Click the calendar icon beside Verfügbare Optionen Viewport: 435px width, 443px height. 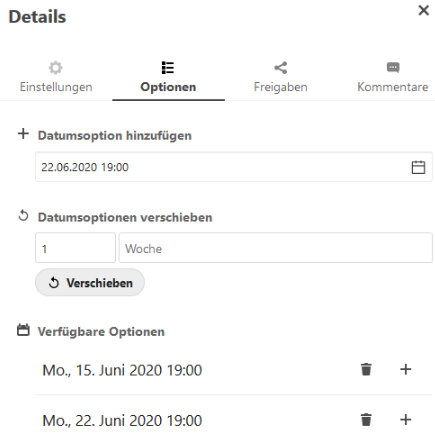point(23,330)
